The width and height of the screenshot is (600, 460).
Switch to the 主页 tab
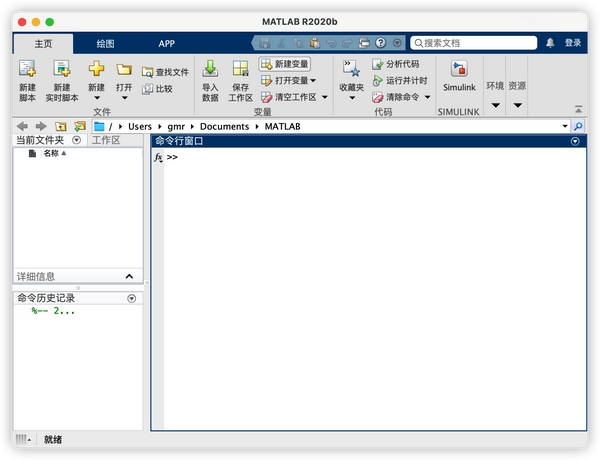[x=43, y=44]
